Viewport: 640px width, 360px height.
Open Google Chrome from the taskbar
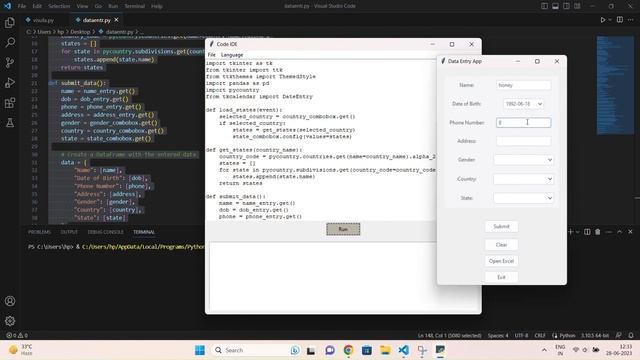click(348, 350)
